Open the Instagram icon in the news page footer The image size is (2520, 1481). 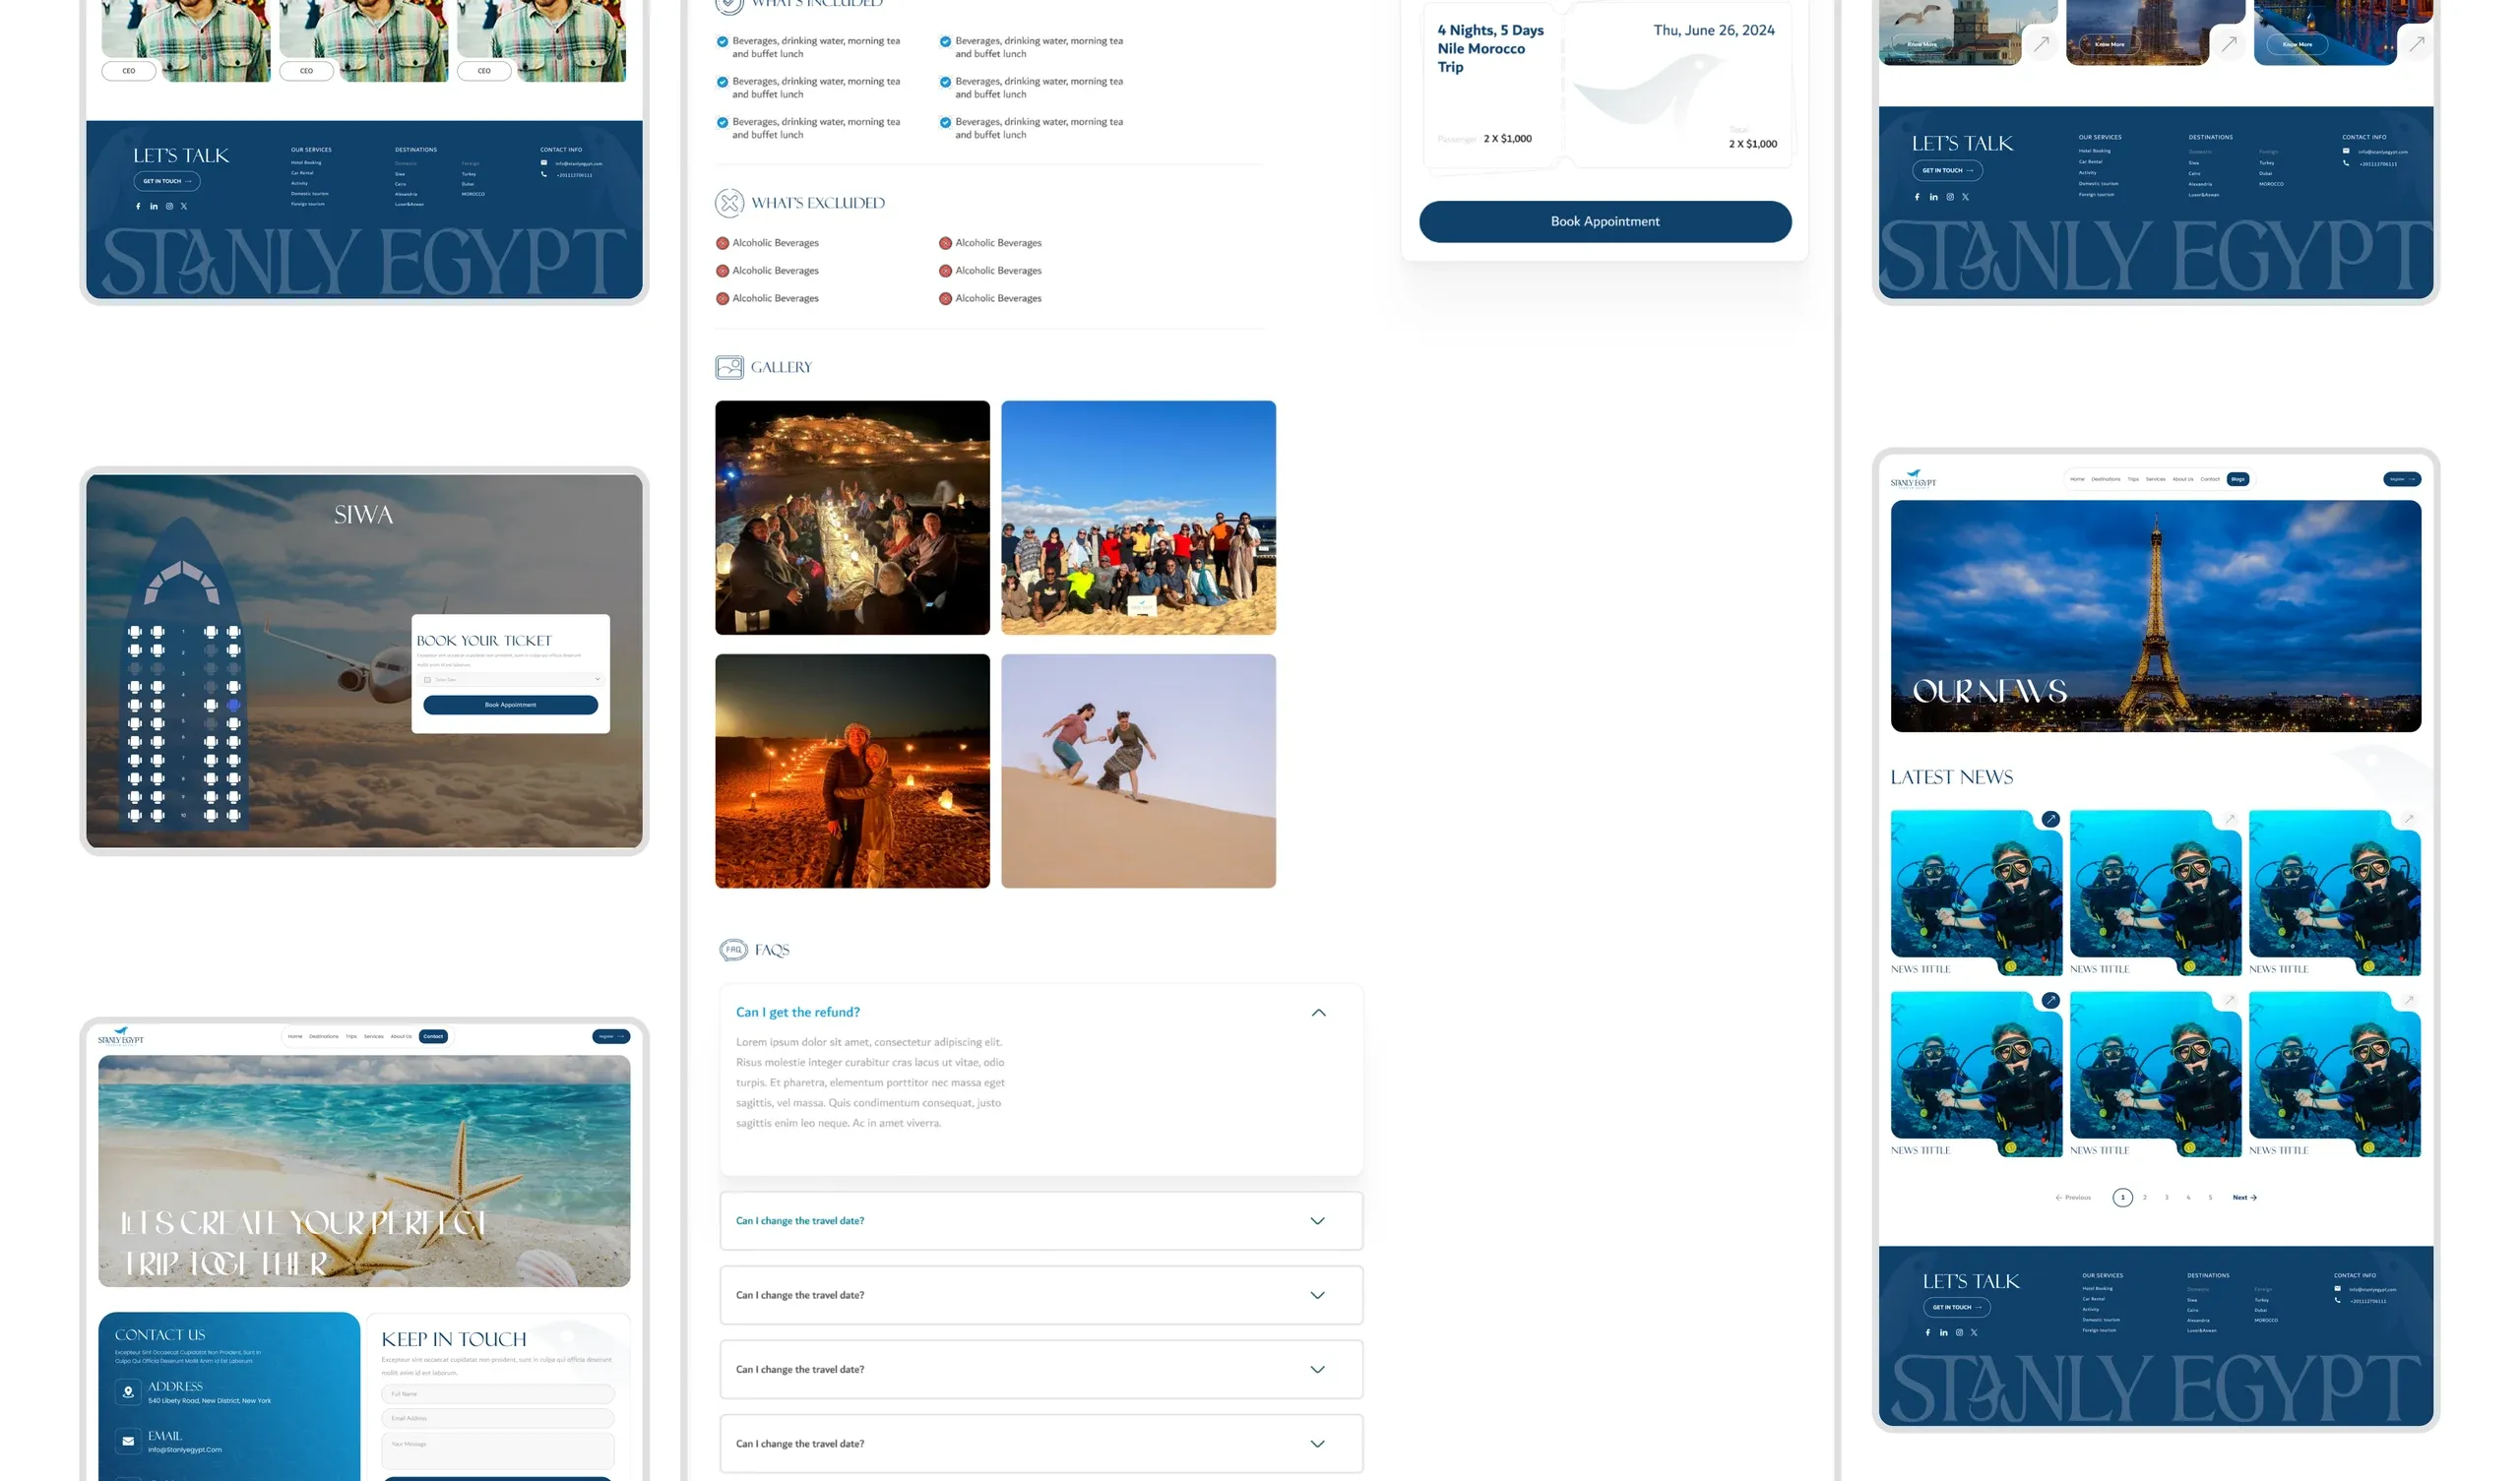point(1959,1333)
